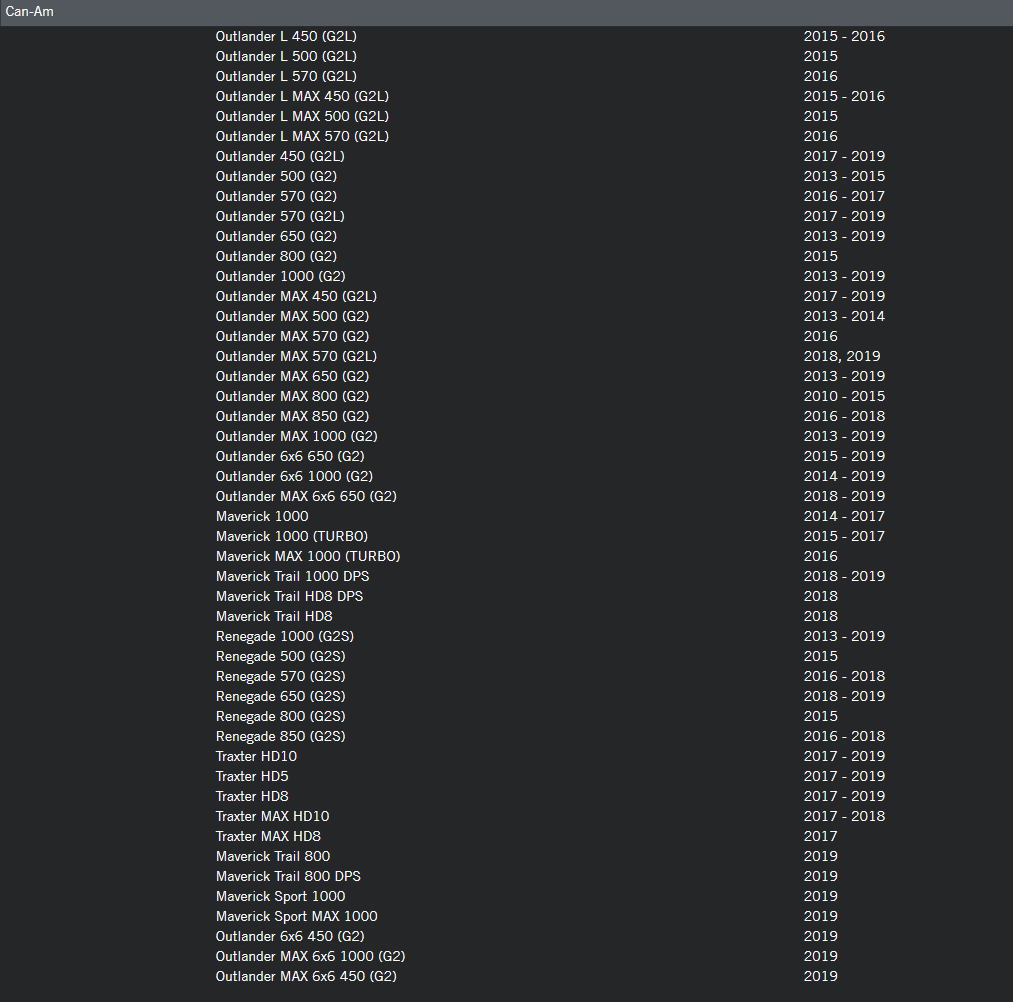Click years 2018, 2019 for Outlander MAX 570 (G2L)
Screen dimensions: 1013x1002
[x=842, y=357]
